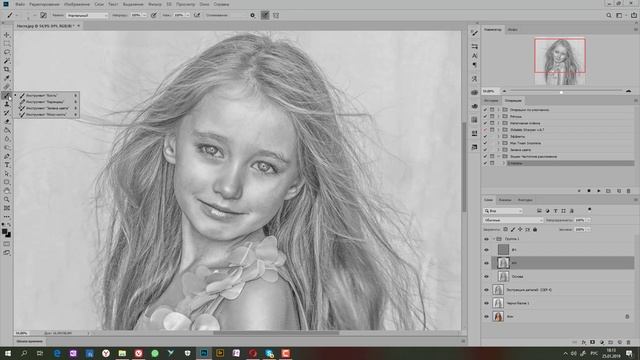
Task: Select the Карандаш tool in flyout
Action: coord(46,102)
